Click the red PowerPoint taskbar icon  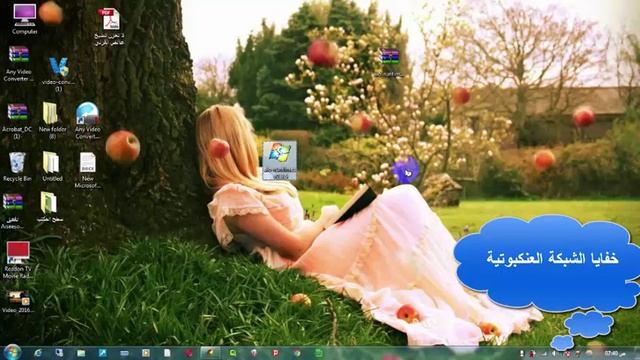click(276, 353)
